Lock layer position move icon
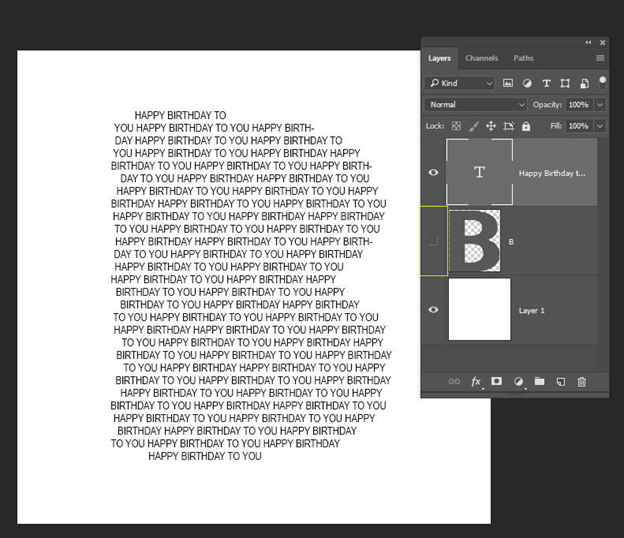This screenshot has width=624, height=538. click(491, 126)
